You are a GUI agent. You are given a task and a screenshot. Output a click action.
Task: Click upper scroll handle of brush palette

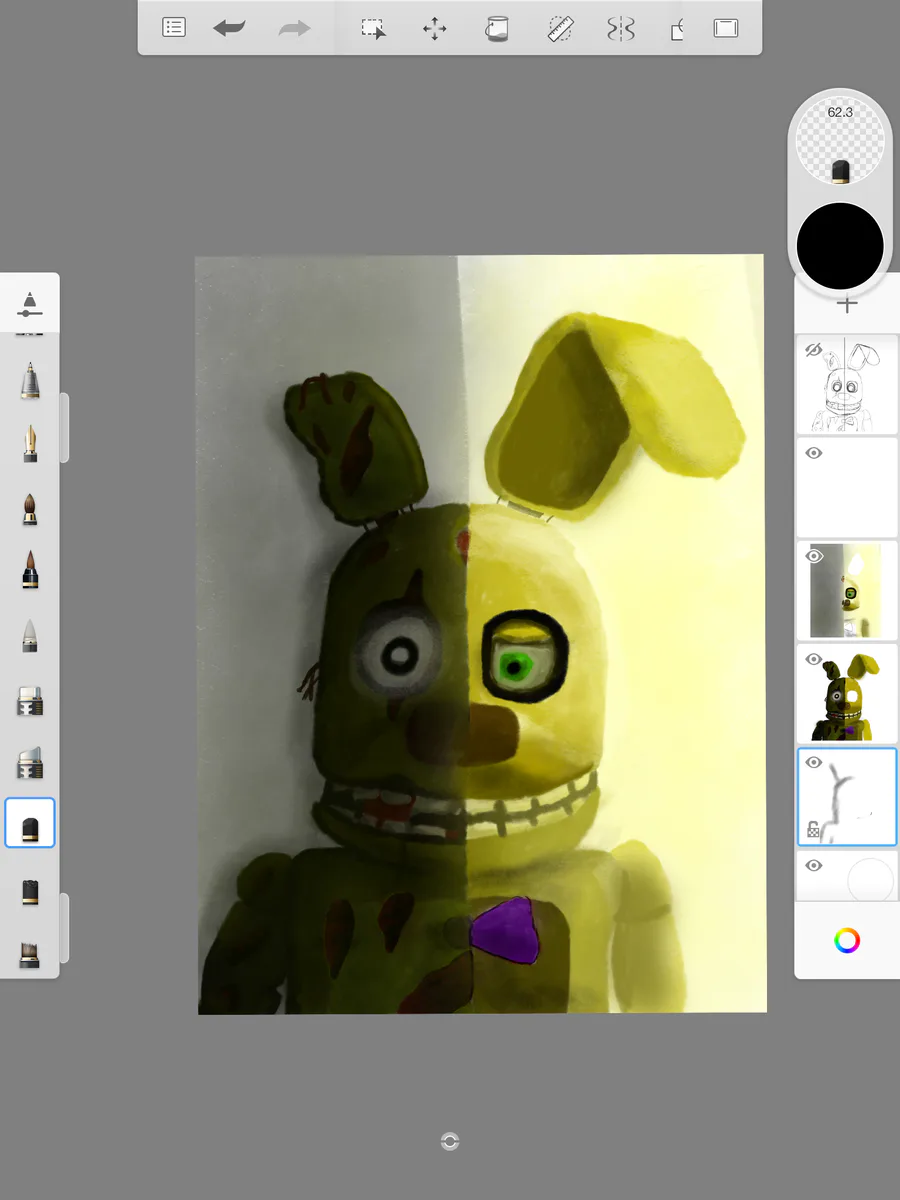(x=65, y=428)
